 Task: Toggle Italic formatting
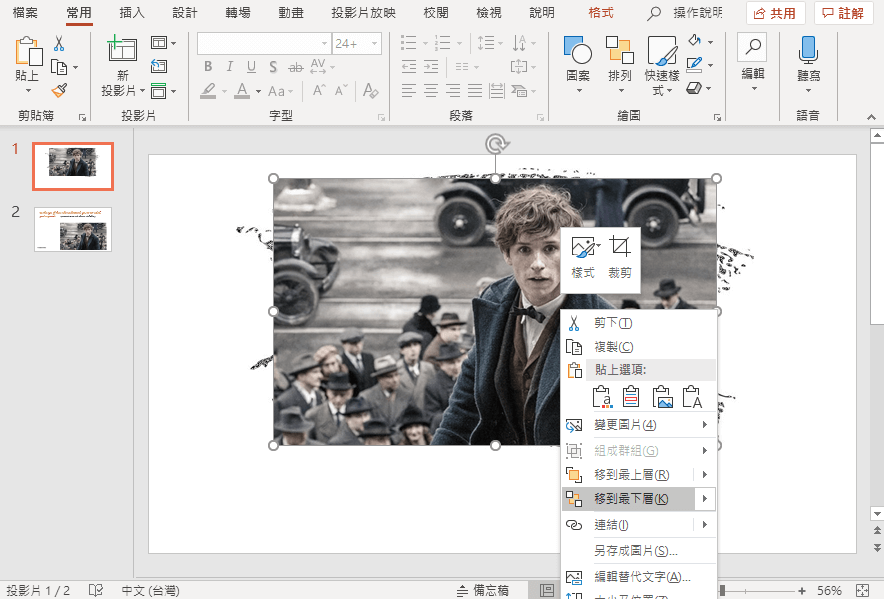click(x=229, y=67)
